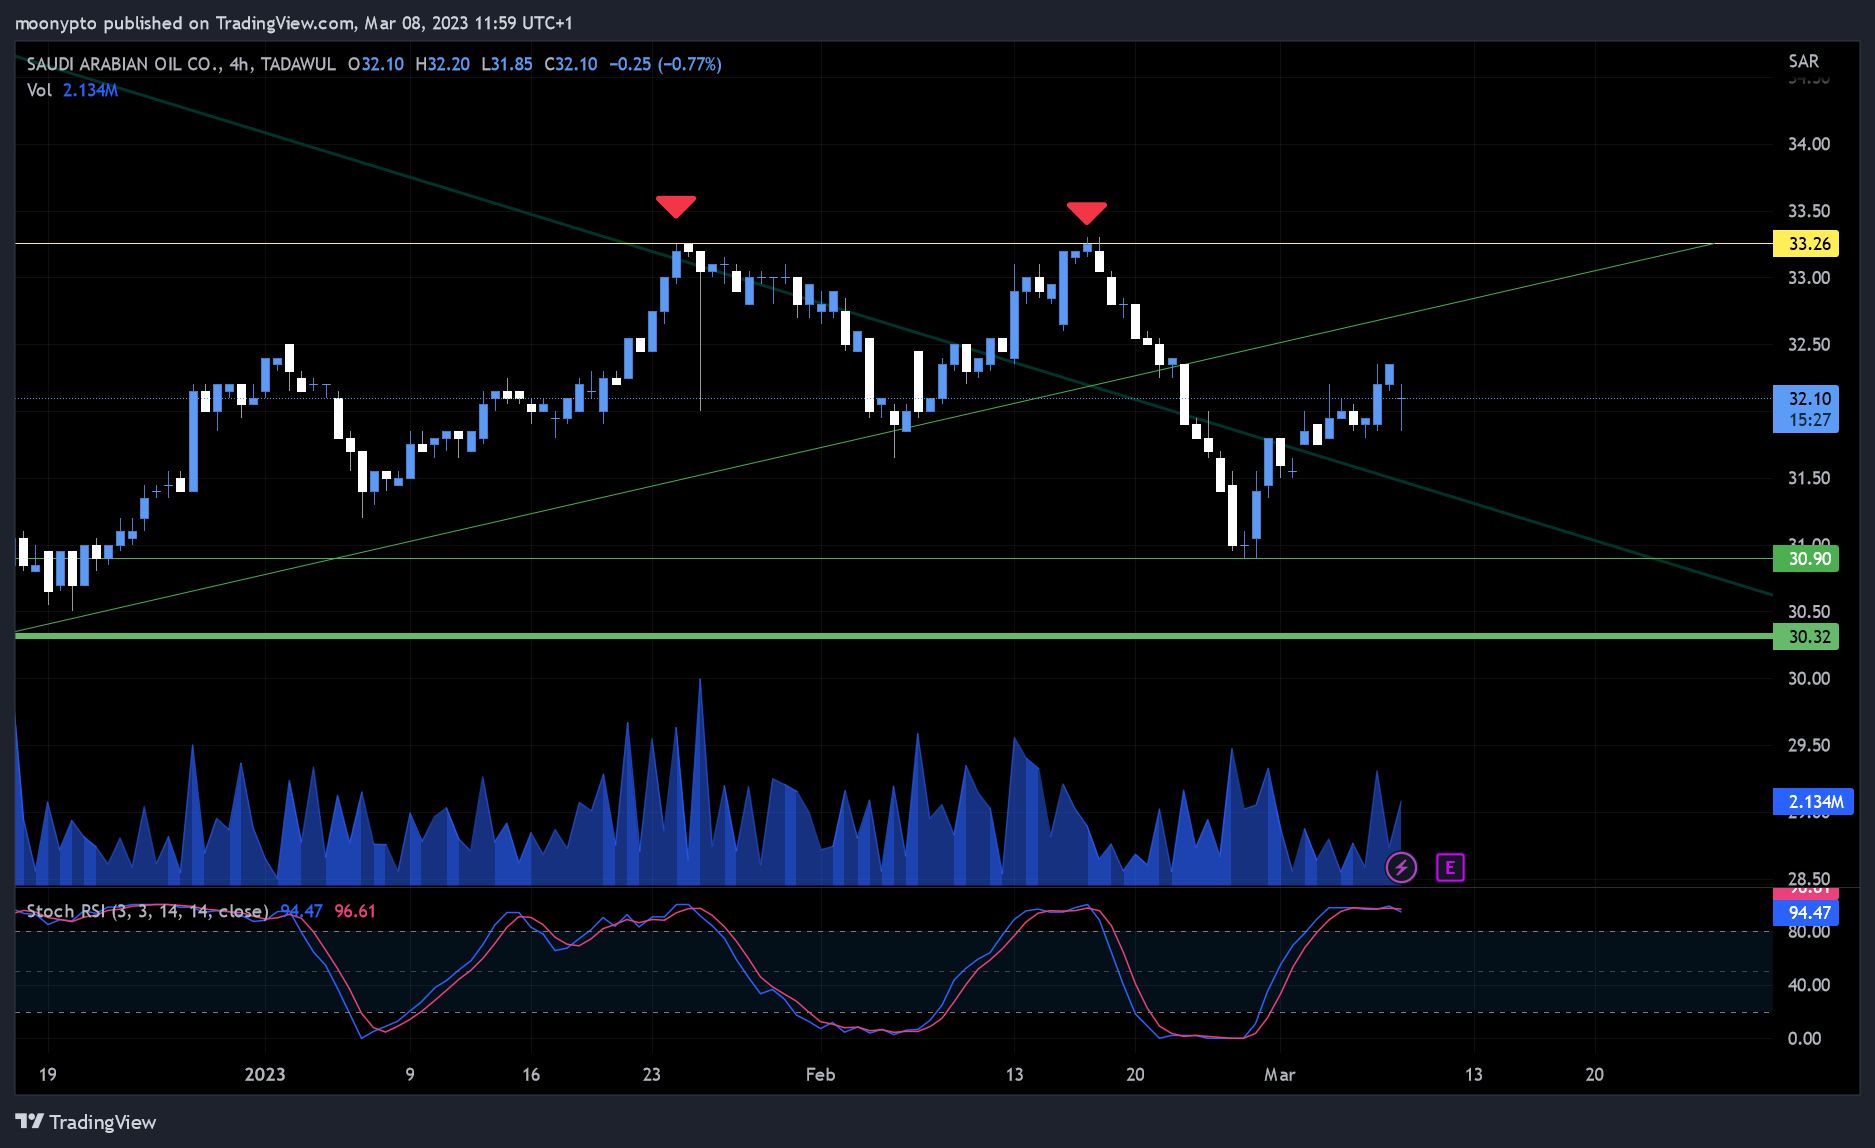Click the TADAWUL exchange text

pos(298,64)
